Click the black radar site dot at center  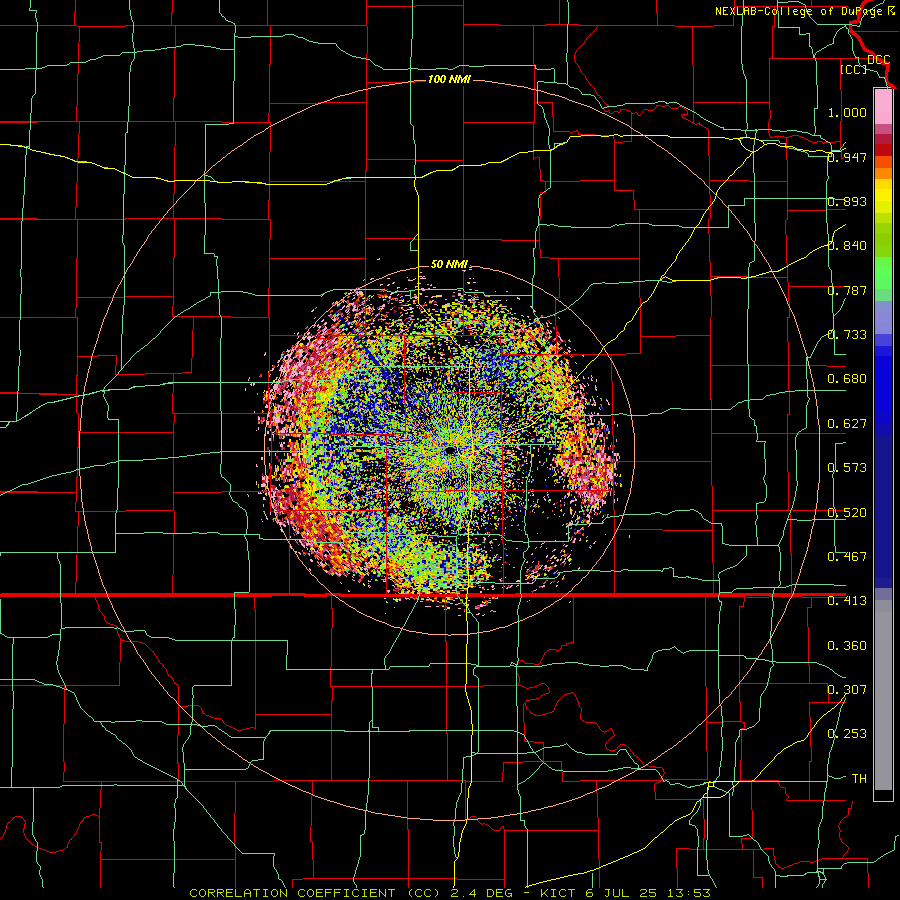pyautogui.click(x=450, y=451)
